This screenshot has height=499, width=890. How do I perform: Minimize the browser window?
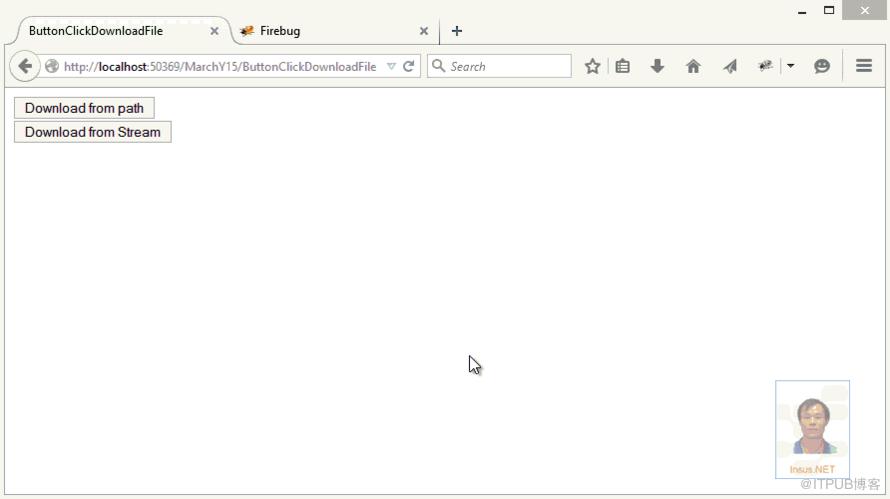[802, 11]
